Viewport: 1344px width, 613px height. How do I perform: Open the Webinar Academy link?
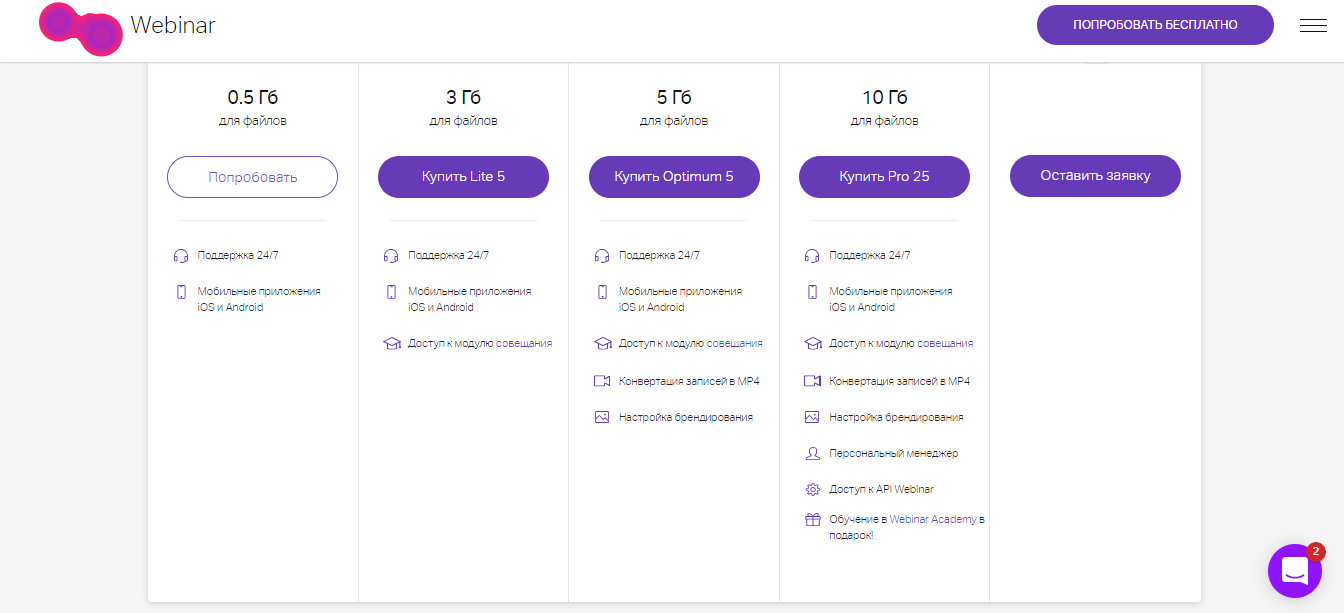click(932, 520)
